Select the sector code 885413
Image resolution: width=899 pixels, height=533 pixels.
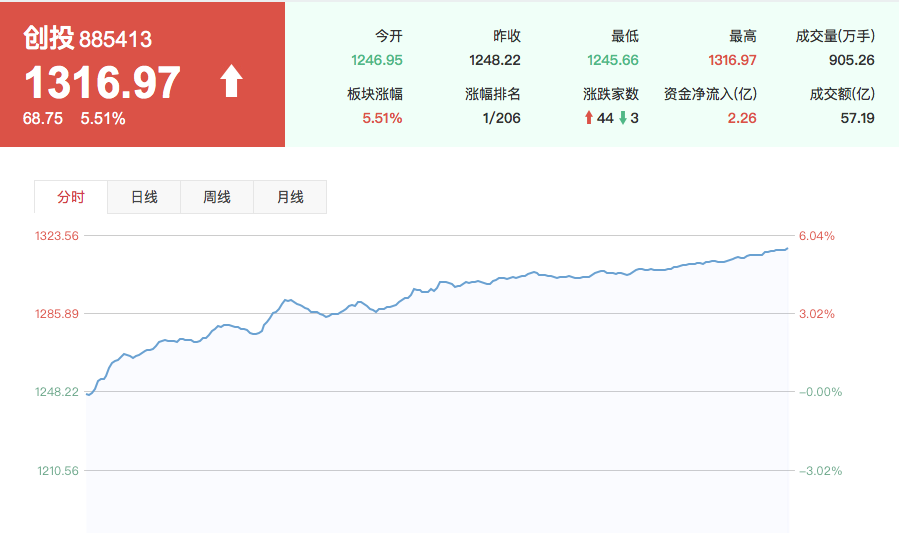(115, 40)
